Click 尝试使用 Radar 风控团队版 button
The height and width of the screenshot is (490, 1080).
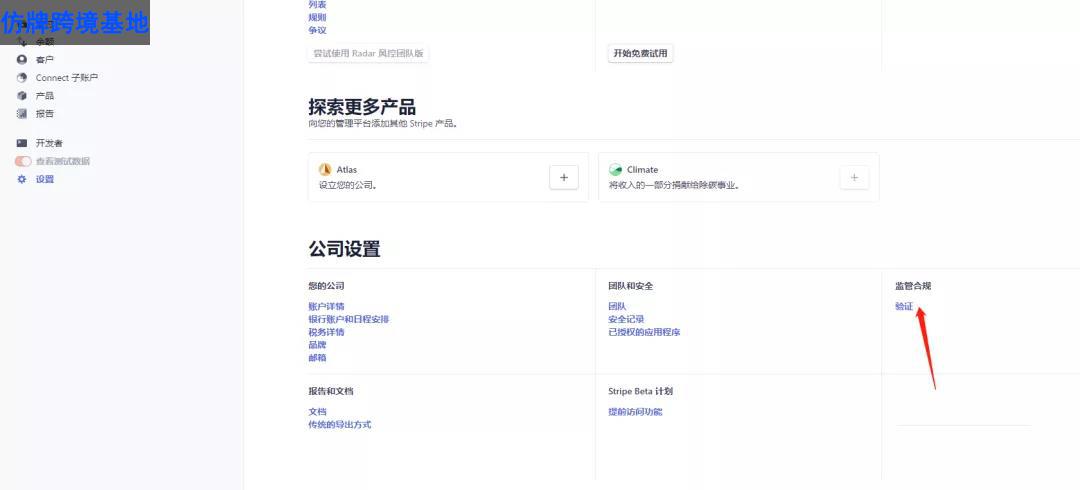[x=368, y=53]
